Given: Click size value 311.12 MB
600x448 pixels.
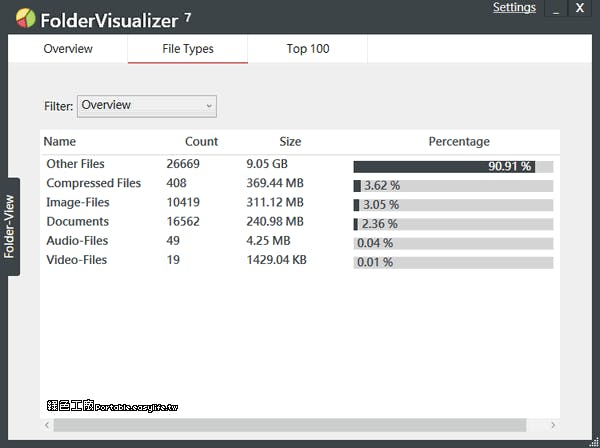Looking at the screenshot, I should [275, 202].
